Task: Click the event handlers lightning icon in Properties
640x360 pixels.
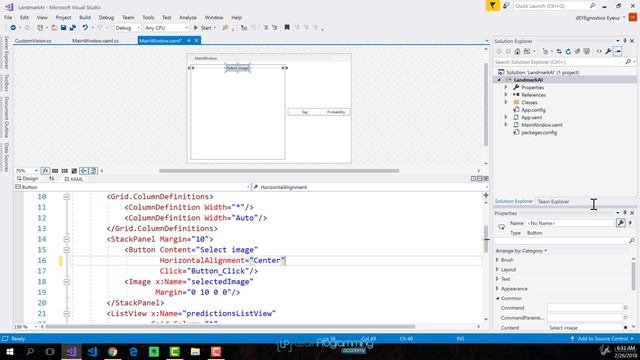Action: [630, 223]
